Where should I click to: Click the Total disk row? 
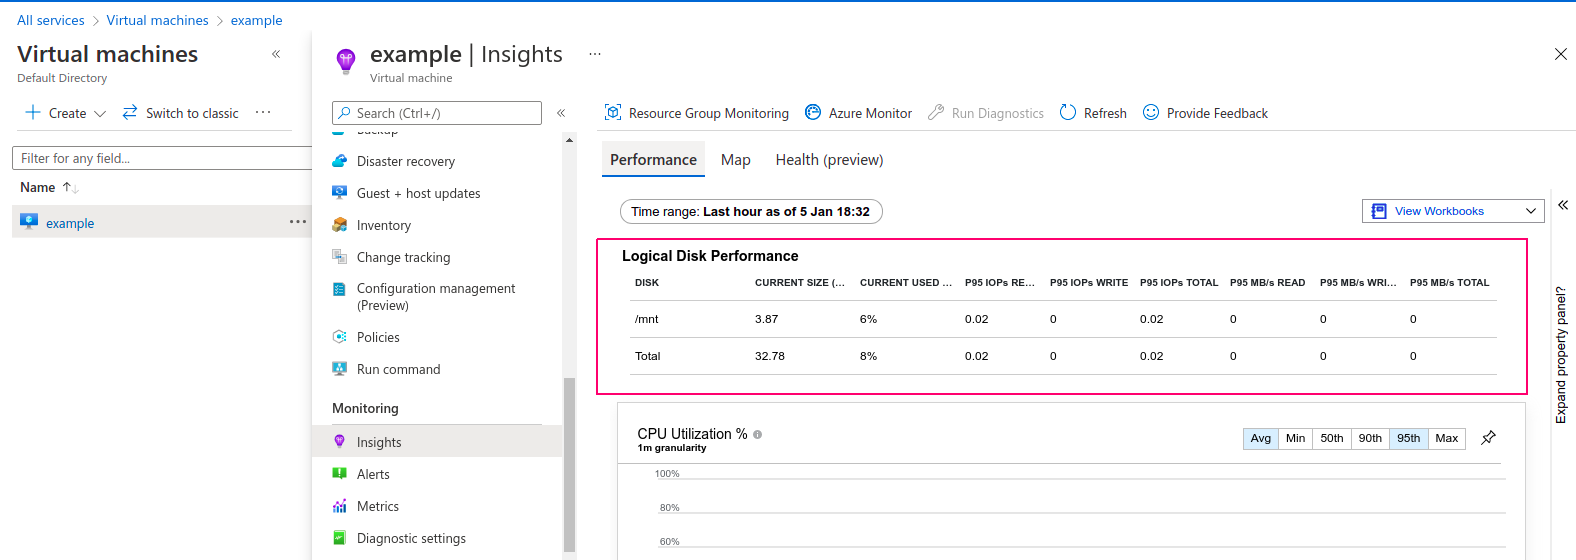click(x=1063, y=356)
